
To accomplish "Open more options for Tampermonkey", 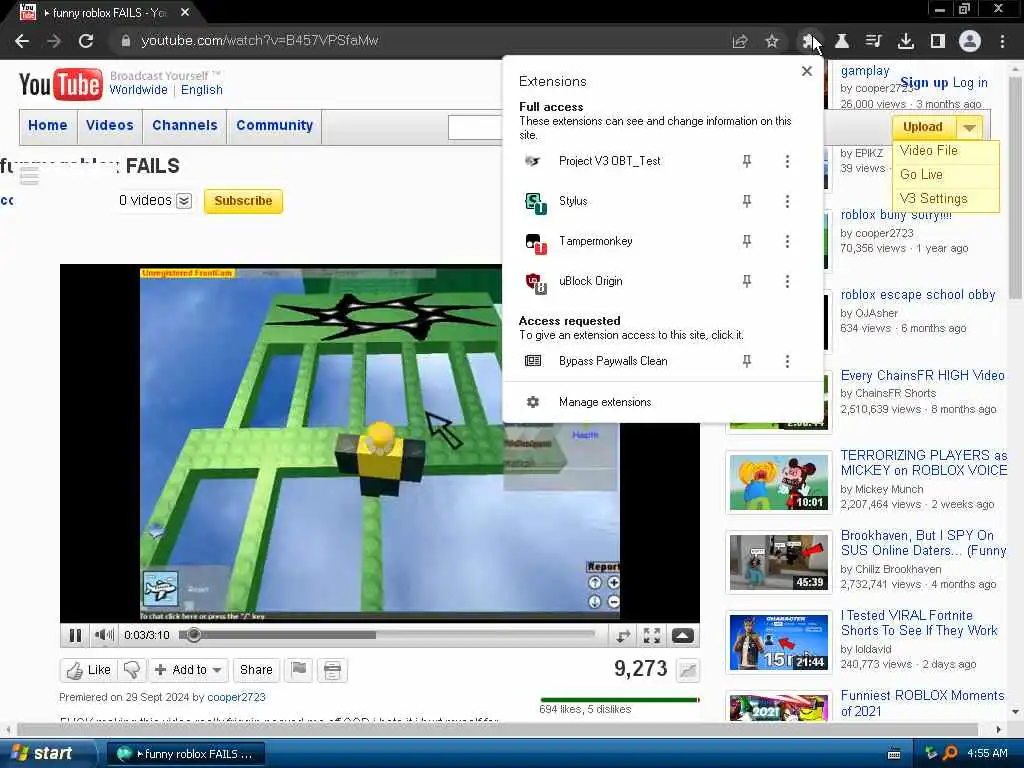I will [x=787, y=241].
